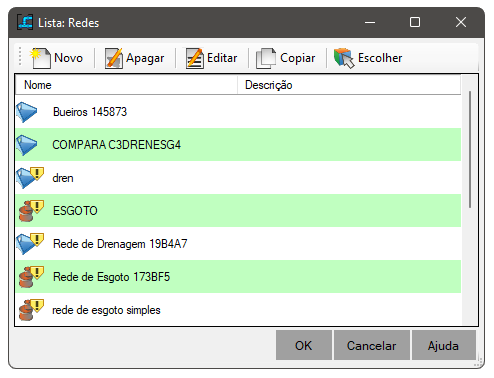Click the Novo new document icon
This screenshot has height=378, width=494.
point(40,58)
